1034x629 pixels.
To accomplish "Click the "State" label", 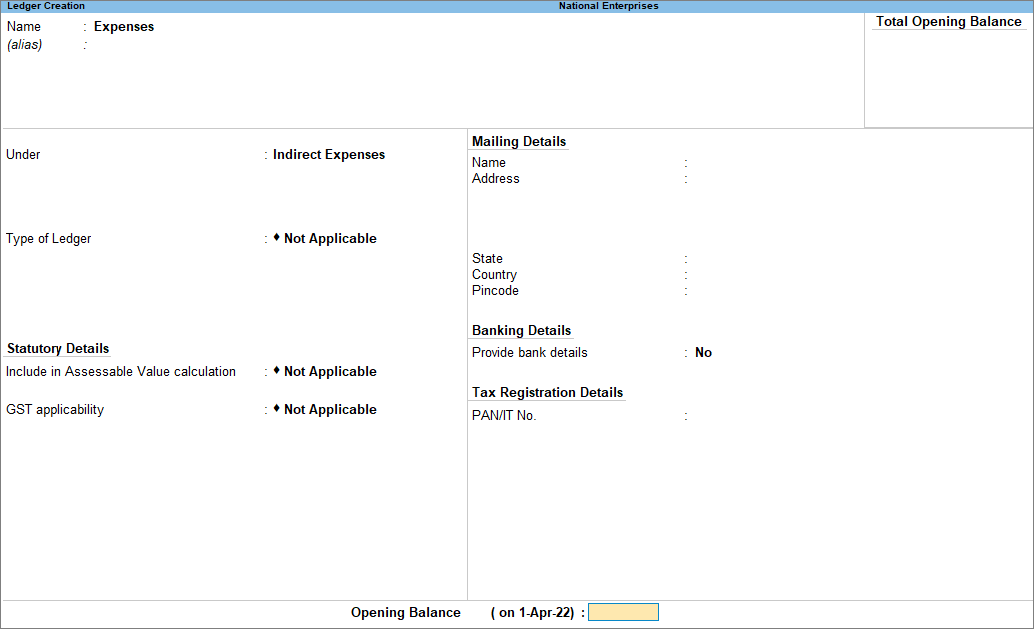I will (487, 258).
